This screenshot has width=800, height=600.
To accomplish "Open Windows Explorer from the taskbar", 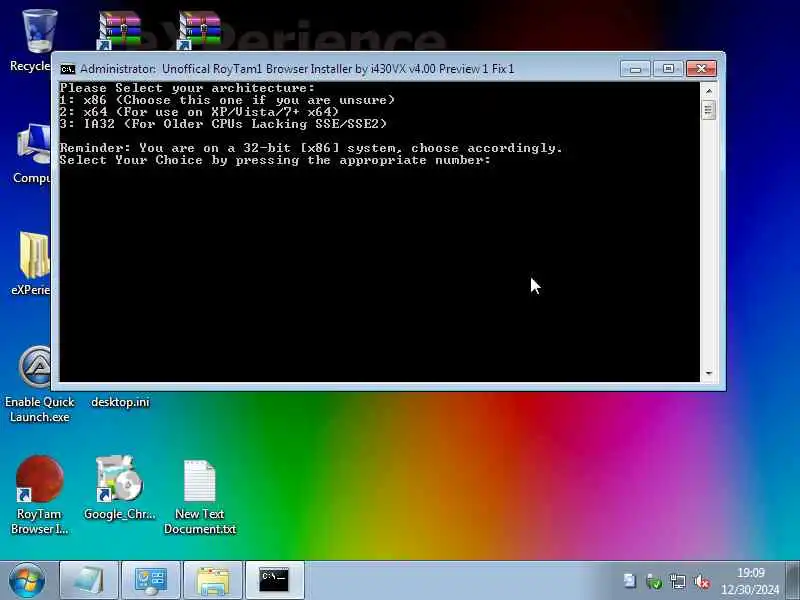I will 213,581.
